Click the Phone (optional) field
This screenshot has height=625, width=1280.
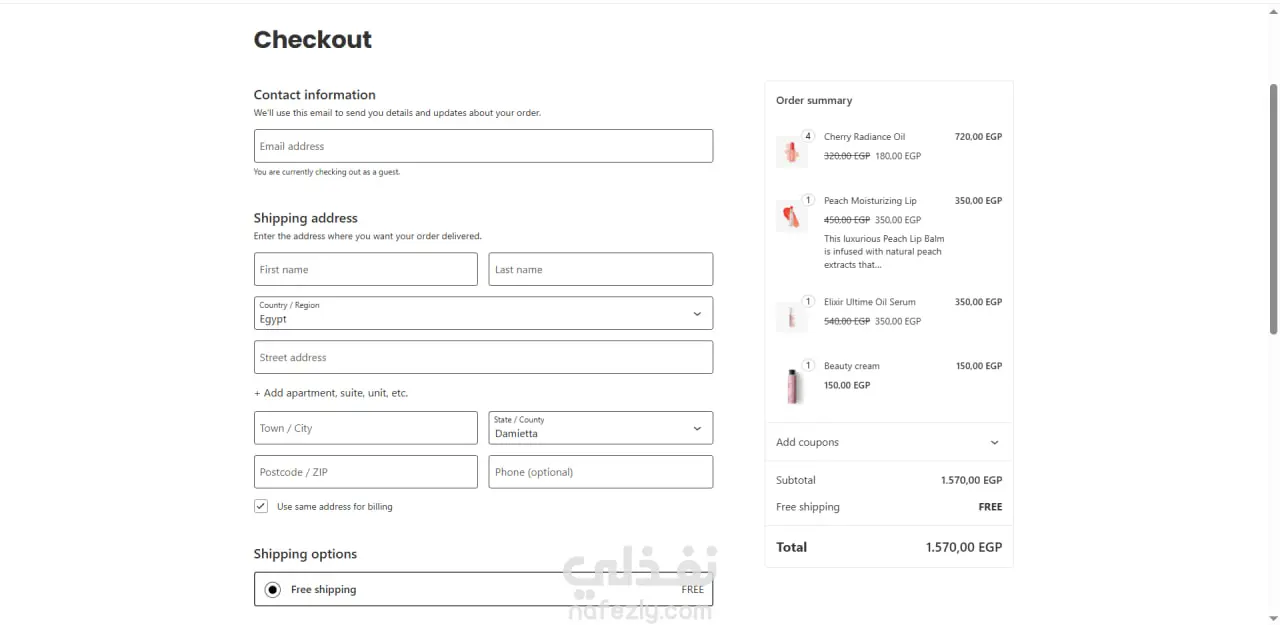tap(600, 472)
